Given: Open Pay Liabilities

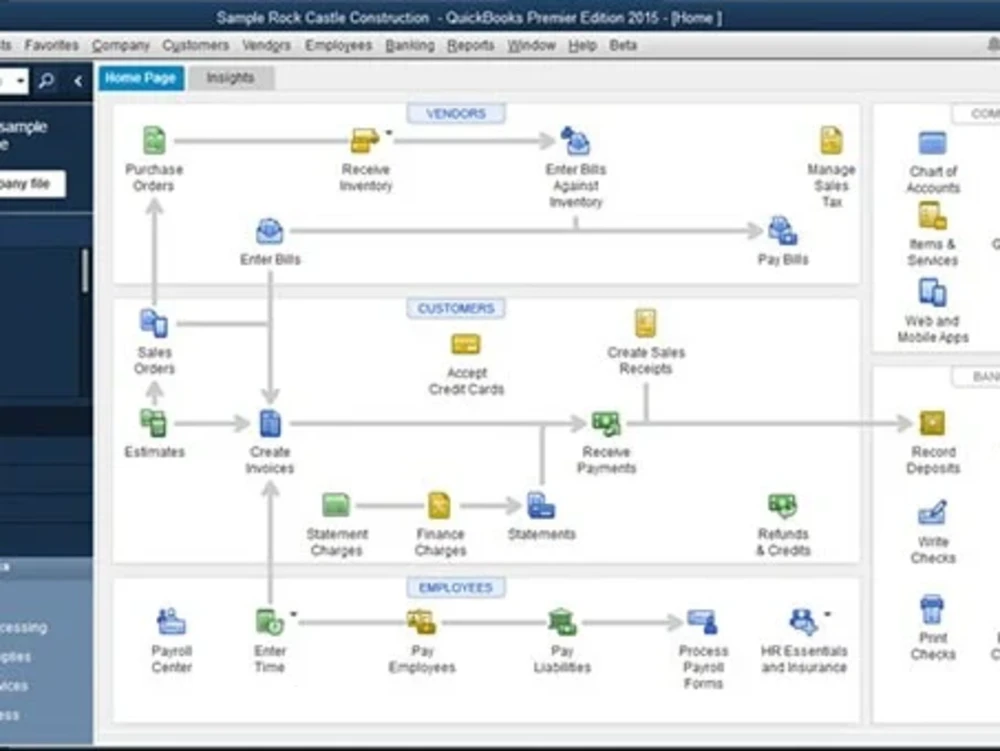Looking at the screenshot, I should [x=562, y=622].
